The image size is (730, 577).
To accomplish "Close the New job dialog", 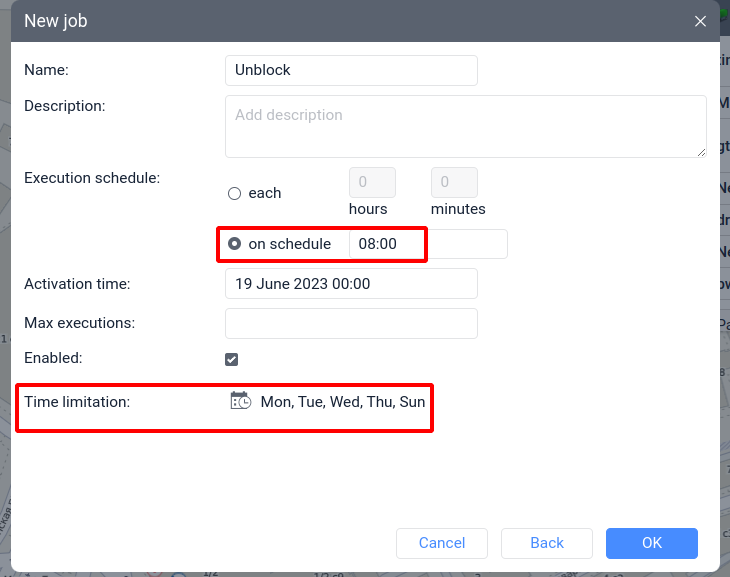I will pos(700,21).
